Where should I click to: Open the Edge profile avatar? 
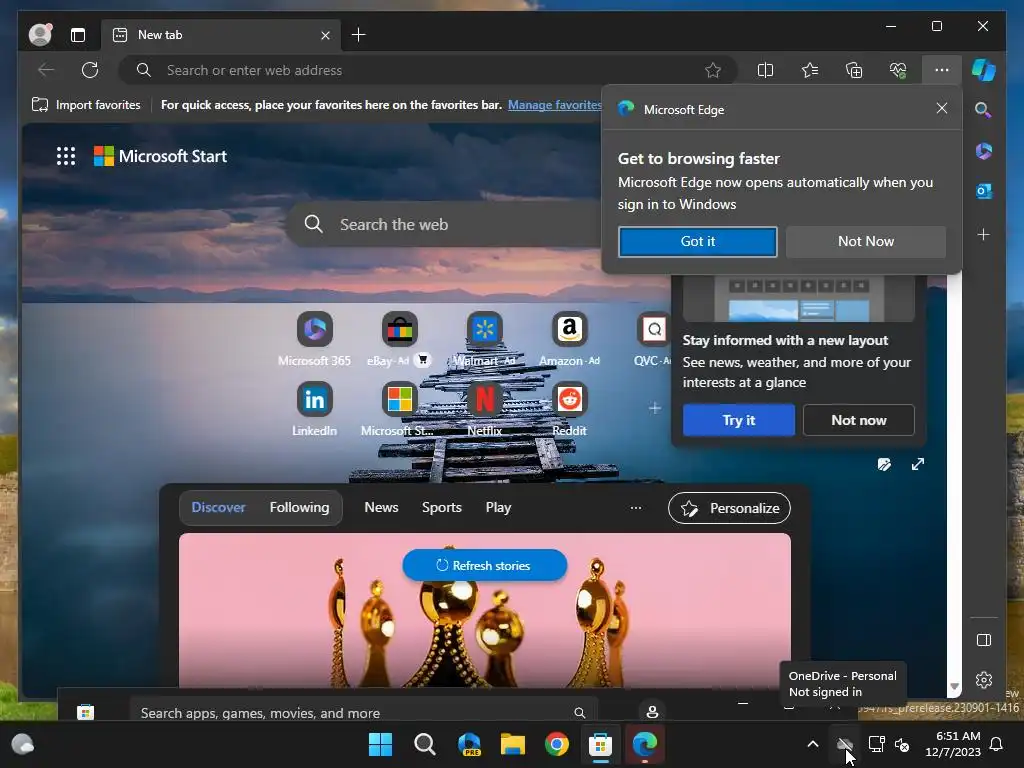tap(40, 35)
